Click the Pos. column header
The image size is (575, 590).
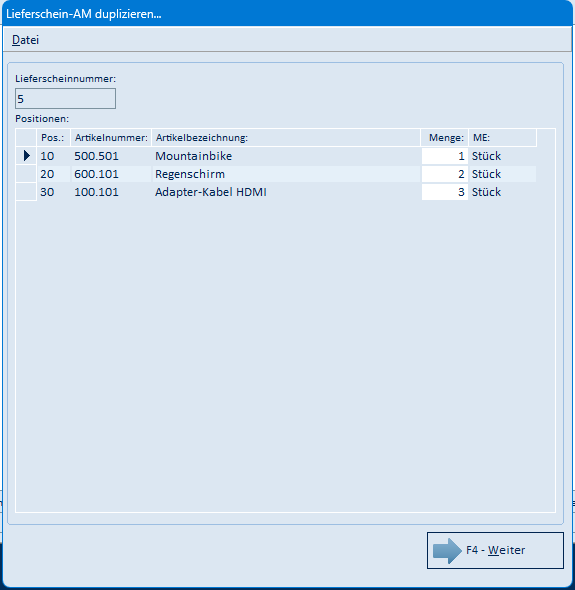coord(53,138)
